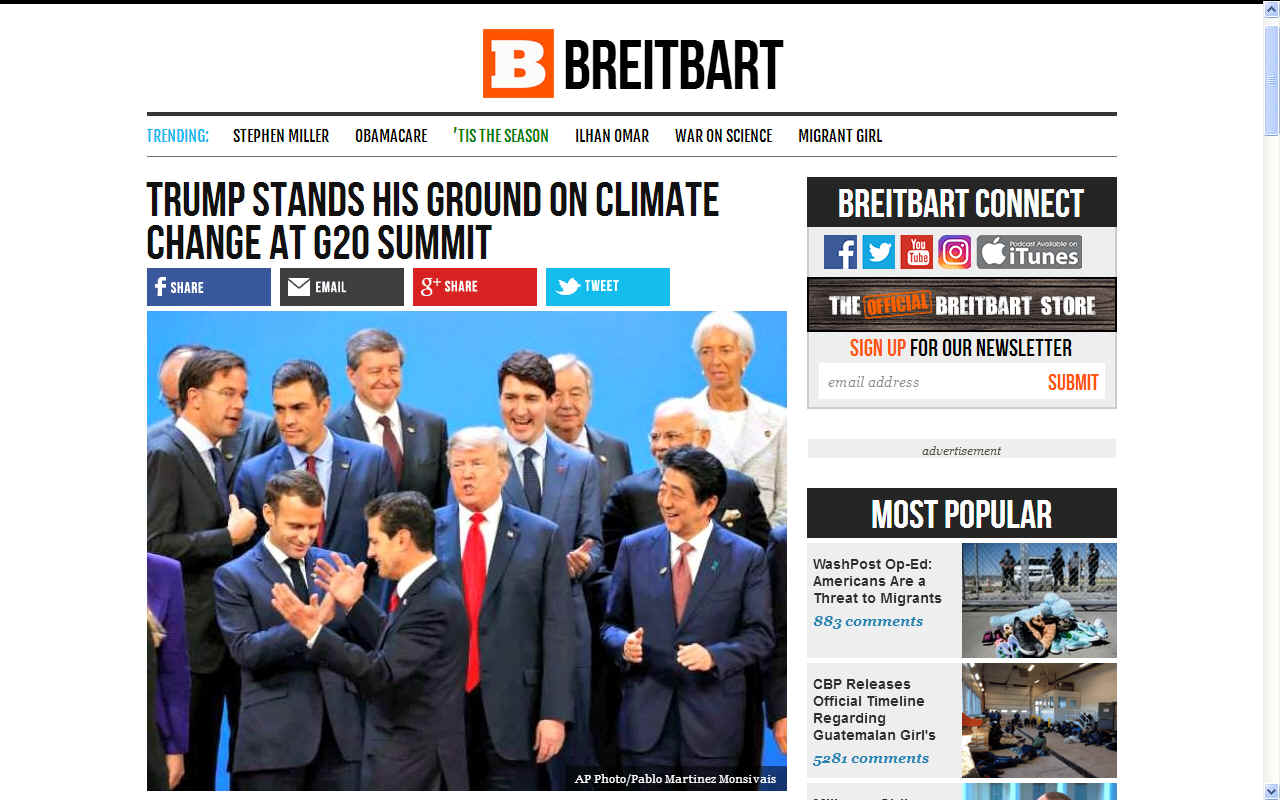Share article via Facebook share button
Image resolution: width=1280 pixels, height=800 pixels.
pos(209,287)
